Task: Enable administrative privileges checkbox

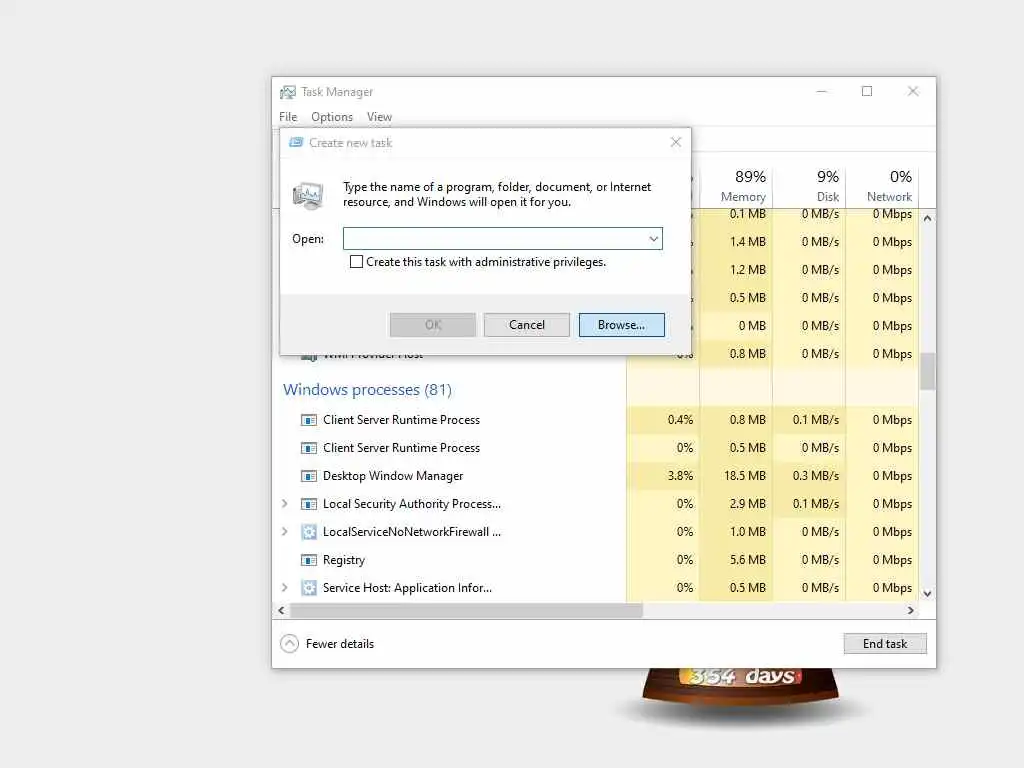Action: coord(356,262)
